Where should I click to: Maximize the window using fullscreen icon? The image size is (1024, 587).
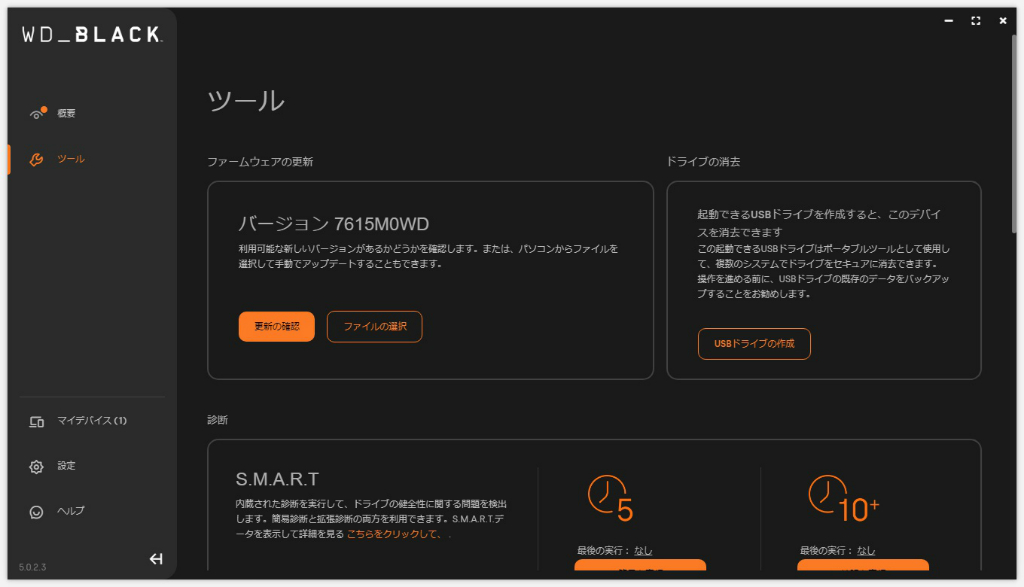coord(976,21)
